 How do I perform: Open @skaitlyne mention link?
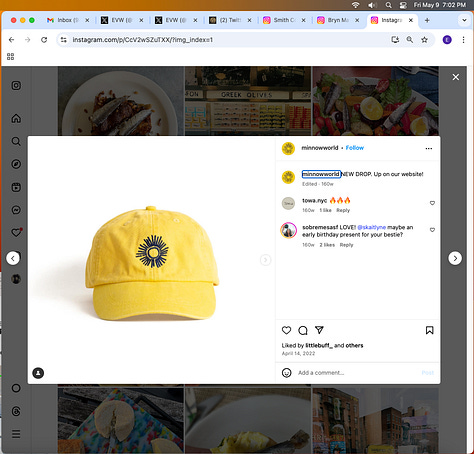371,227
